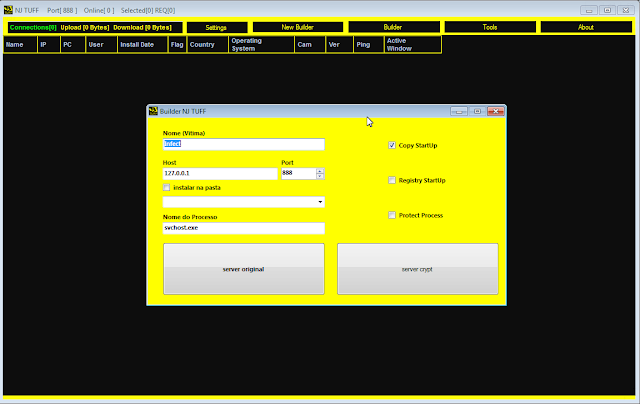Minimize the NJ TUFF main window

pyautogui.click(x=589, y=10)
